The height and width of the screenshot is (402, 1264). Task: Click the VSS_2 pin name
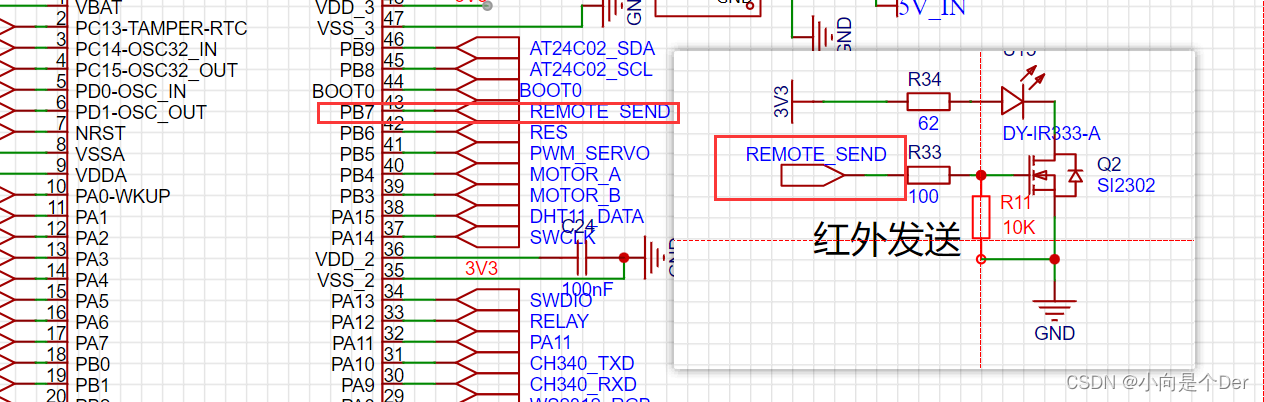[346, 280]
